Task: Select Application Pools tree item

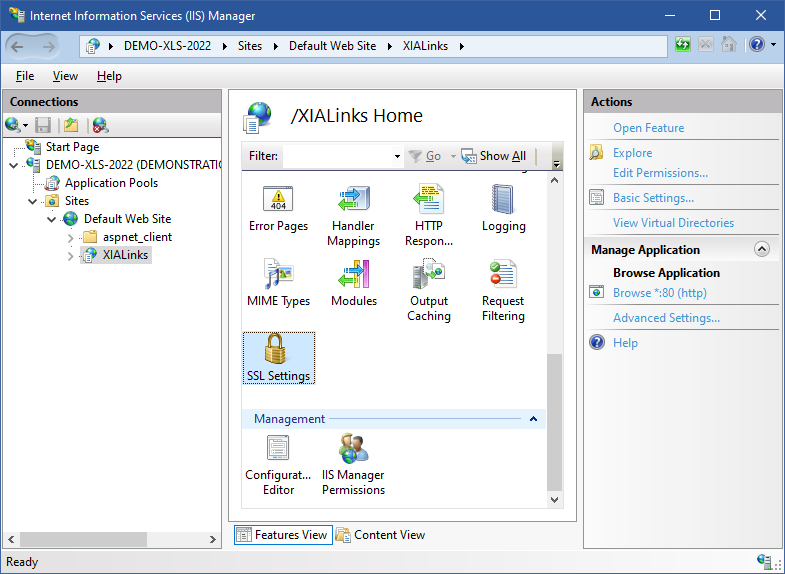Action: click(x=111, y=183)
